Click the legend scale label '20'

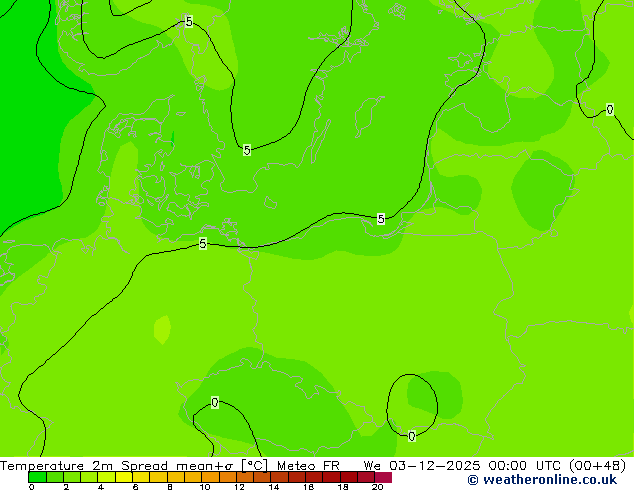coord(378,487)
